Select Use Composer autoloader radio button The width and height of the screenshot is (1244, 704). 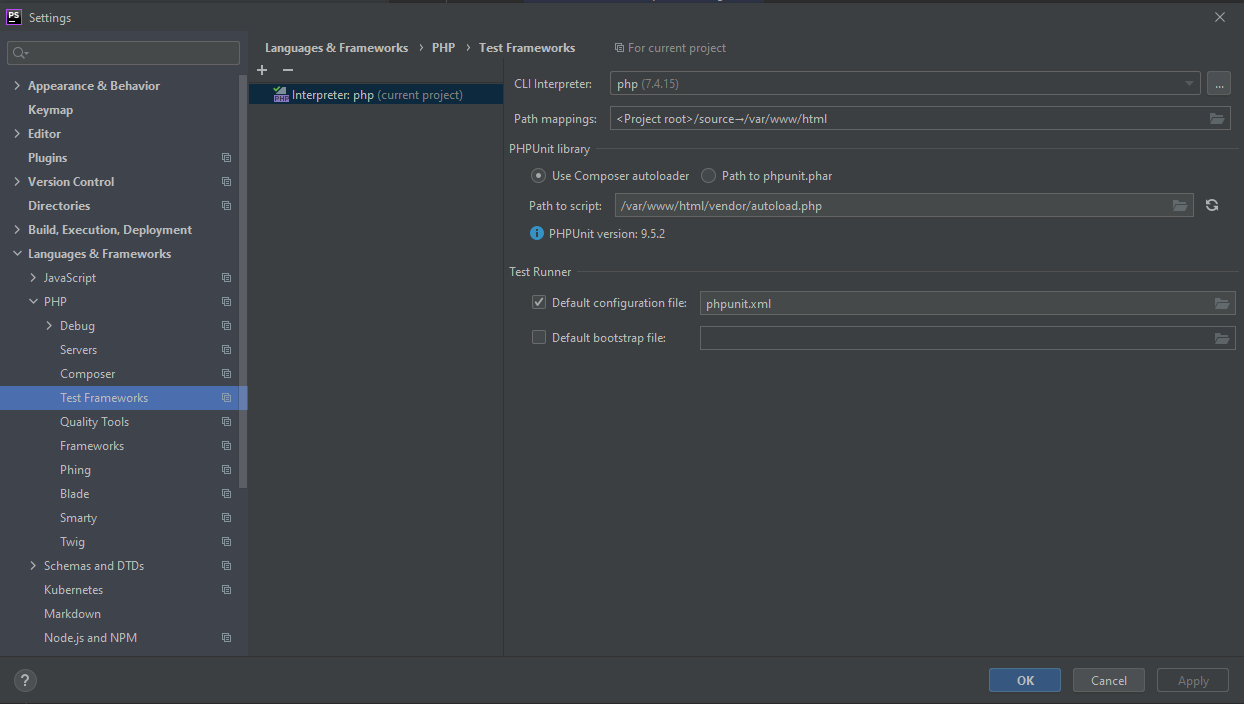click(538, 175)
